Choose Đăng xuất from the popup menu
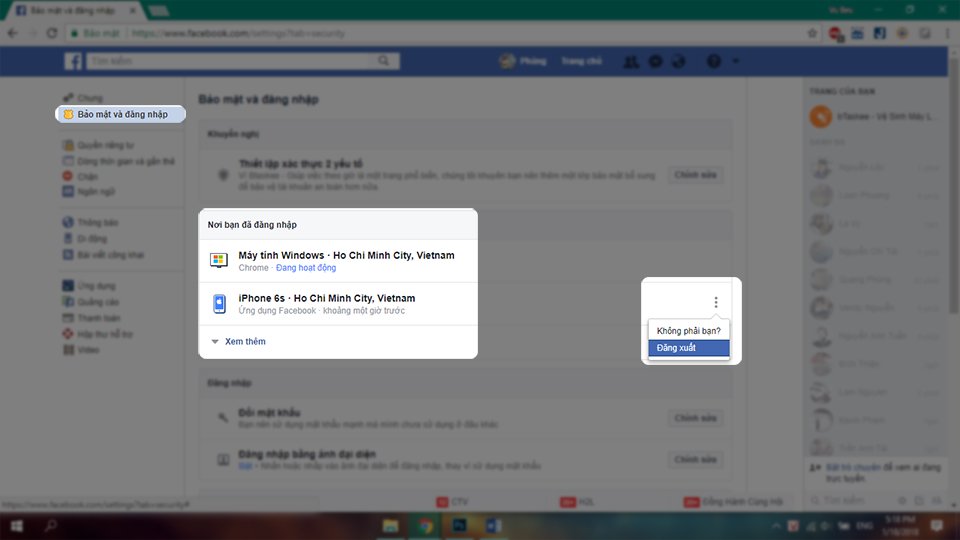The width and height of the screenshot is (960, 540). click(689, 348)
